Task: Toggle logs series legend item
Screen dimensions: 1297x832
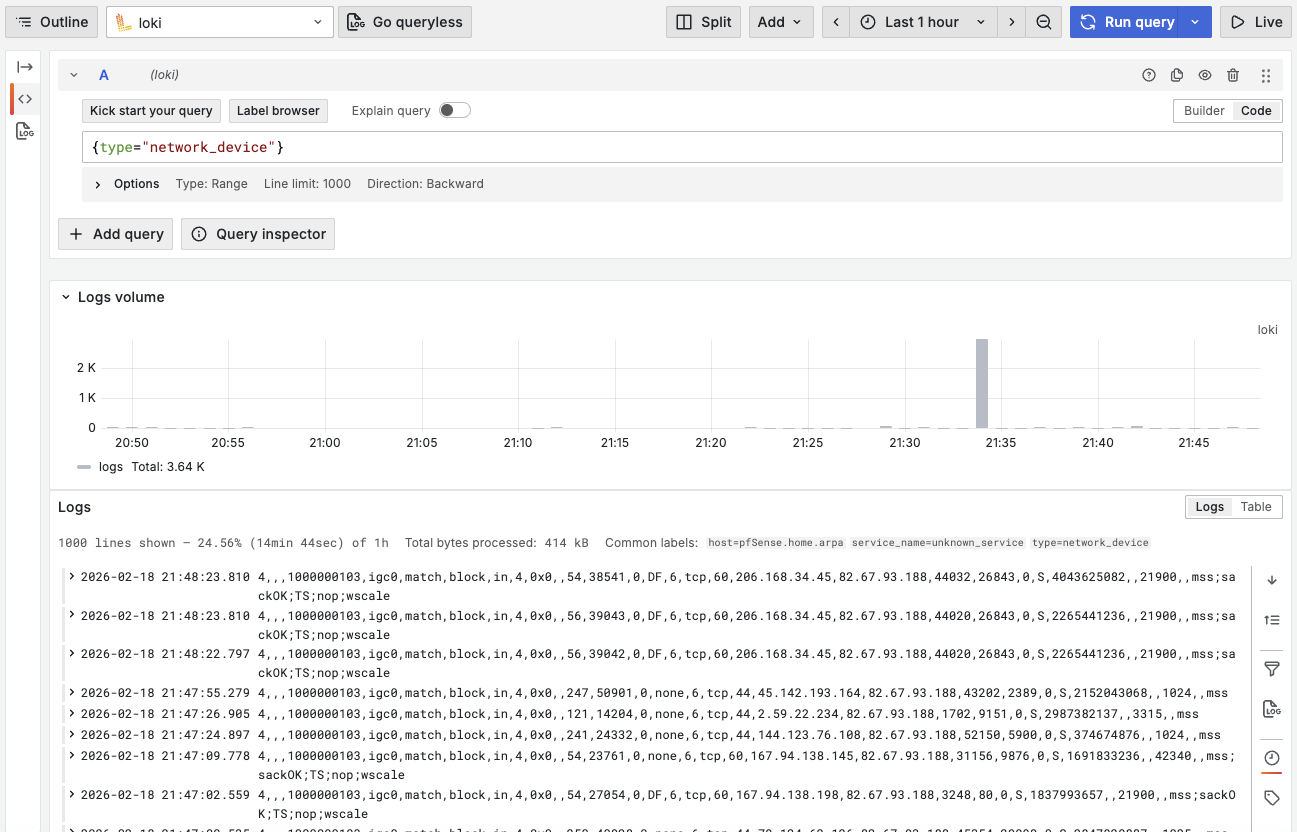Action: (x=110, y=467)
